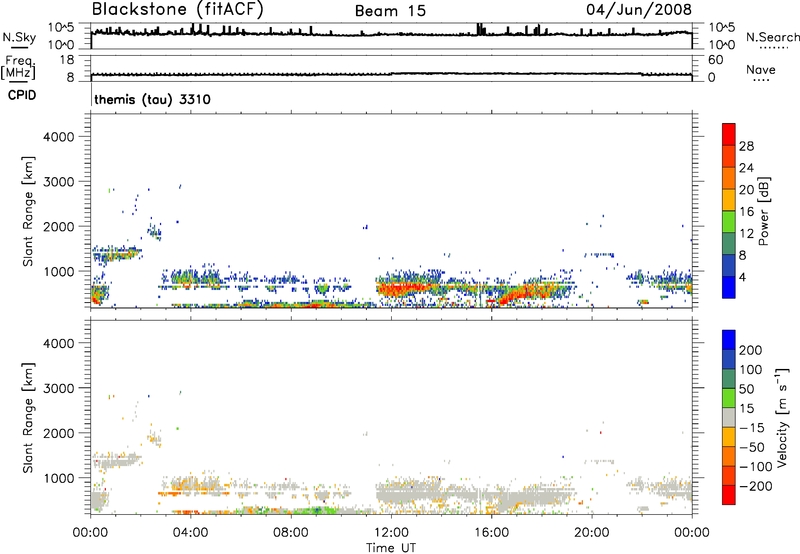
Task: Click the blue top of the Velocity colorbar
Action: click(x=729, y=340)
